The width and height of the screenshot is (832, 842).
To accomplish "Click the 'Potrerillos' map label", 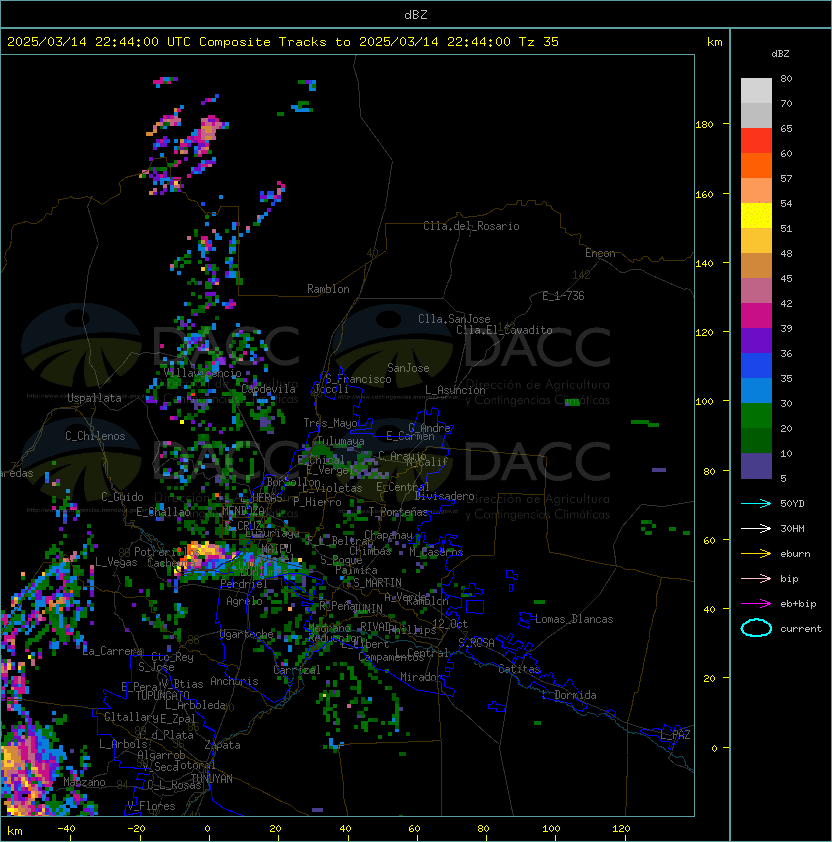I will pyautogui.click(x=167, y=552).
